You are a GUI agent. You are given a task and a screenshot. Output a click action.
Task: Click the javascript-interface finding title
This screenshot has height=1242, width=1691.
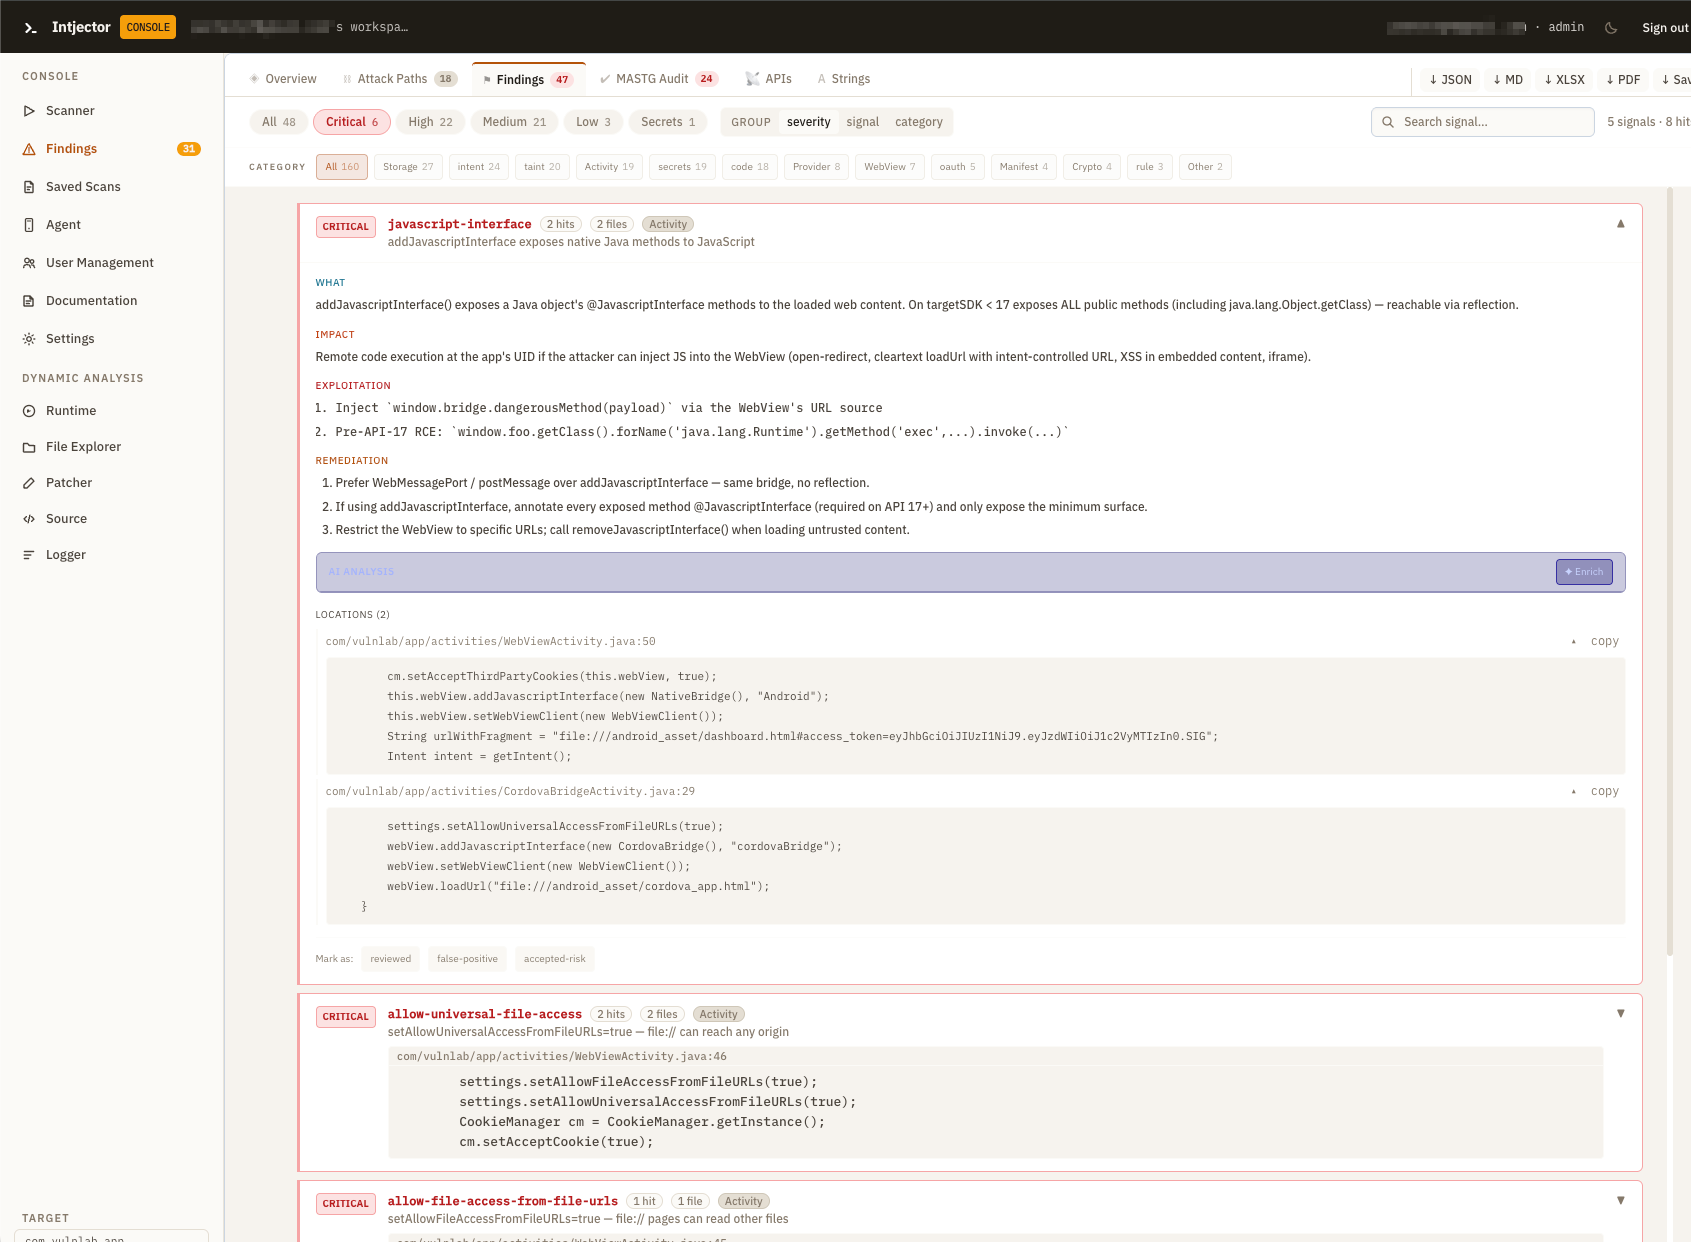(459, 225)
